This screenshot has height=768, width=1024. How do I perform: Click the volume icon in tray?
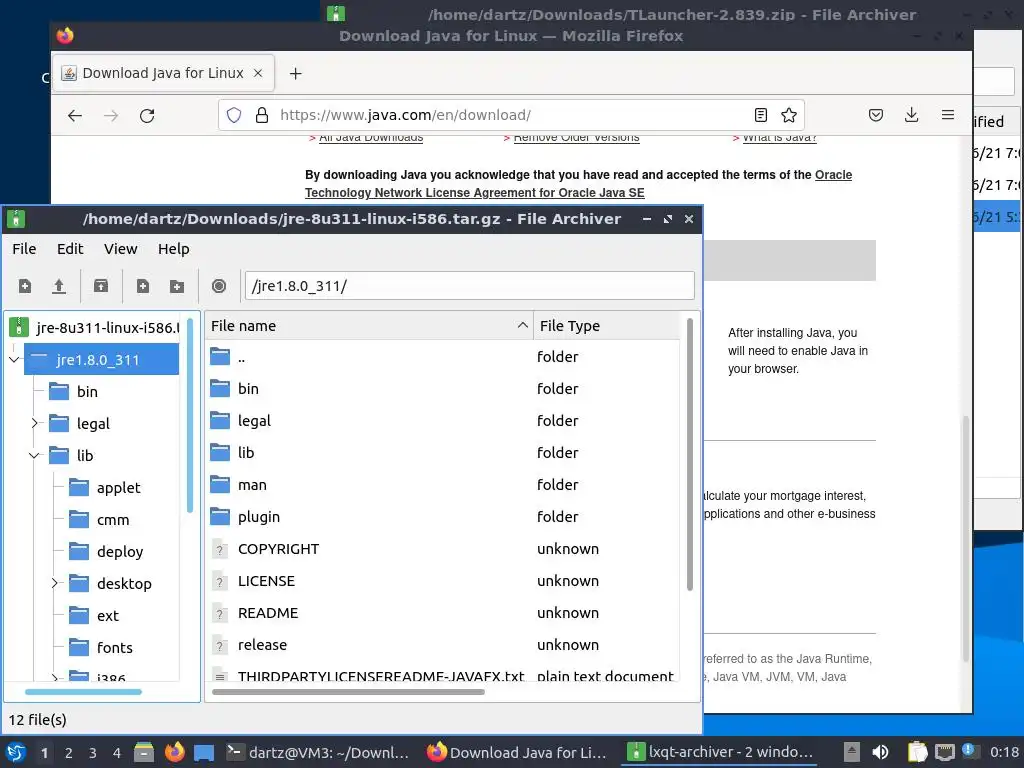pos(880,752)
